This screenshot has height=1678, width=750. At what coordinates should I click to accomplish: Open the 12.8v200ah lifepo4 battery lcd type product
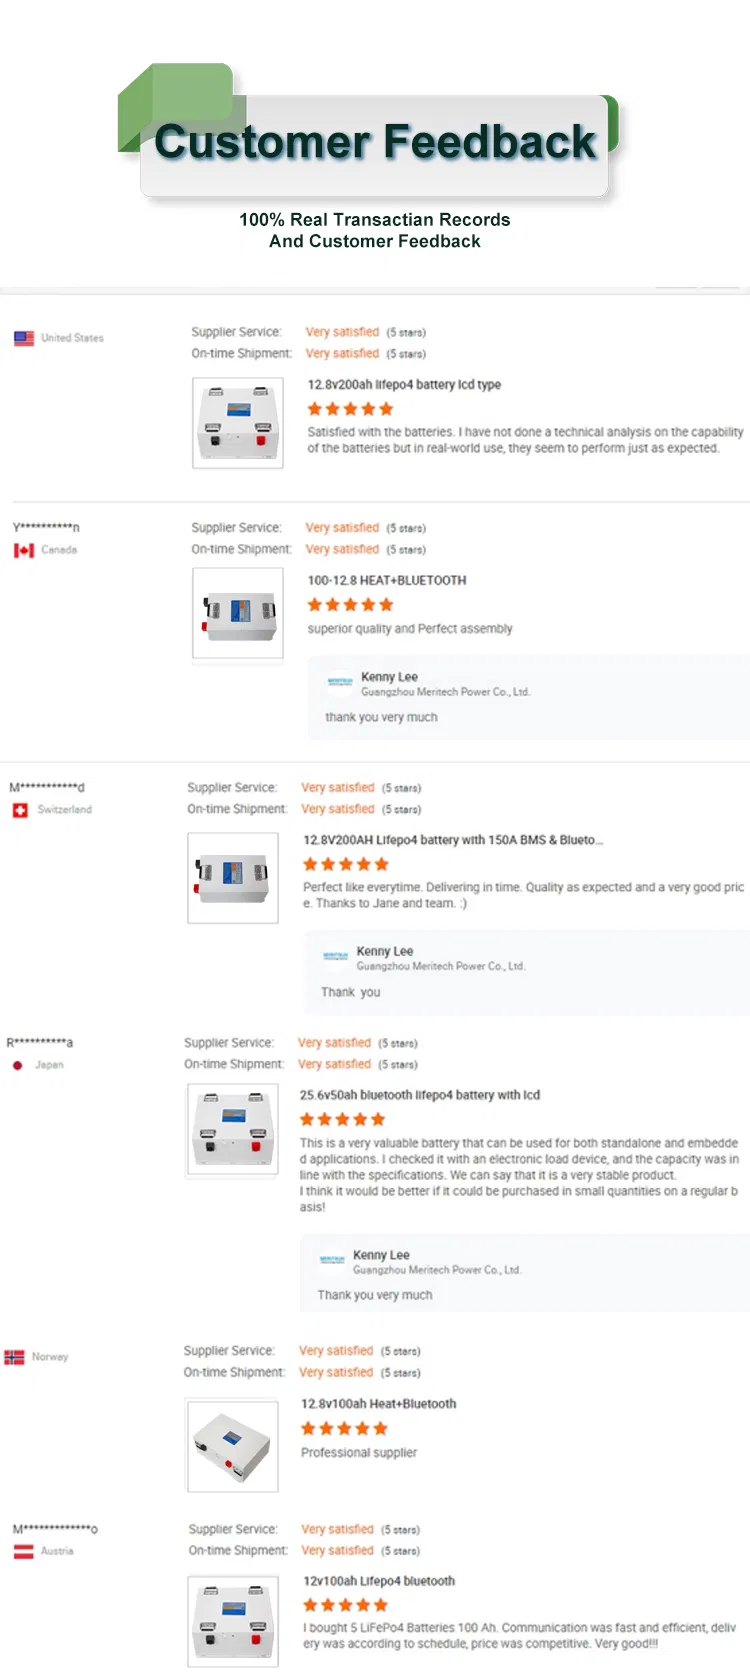(x=404, y=385)
